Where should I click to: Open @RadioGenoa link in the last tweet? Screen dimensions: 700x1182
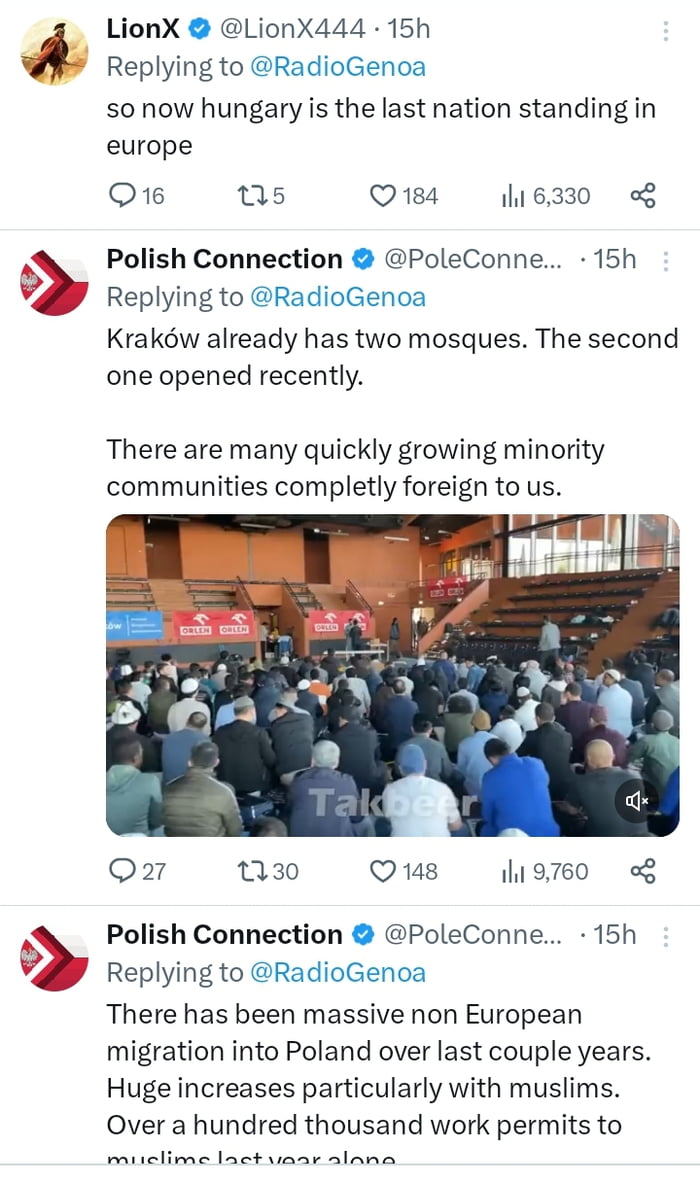(337, 971)
